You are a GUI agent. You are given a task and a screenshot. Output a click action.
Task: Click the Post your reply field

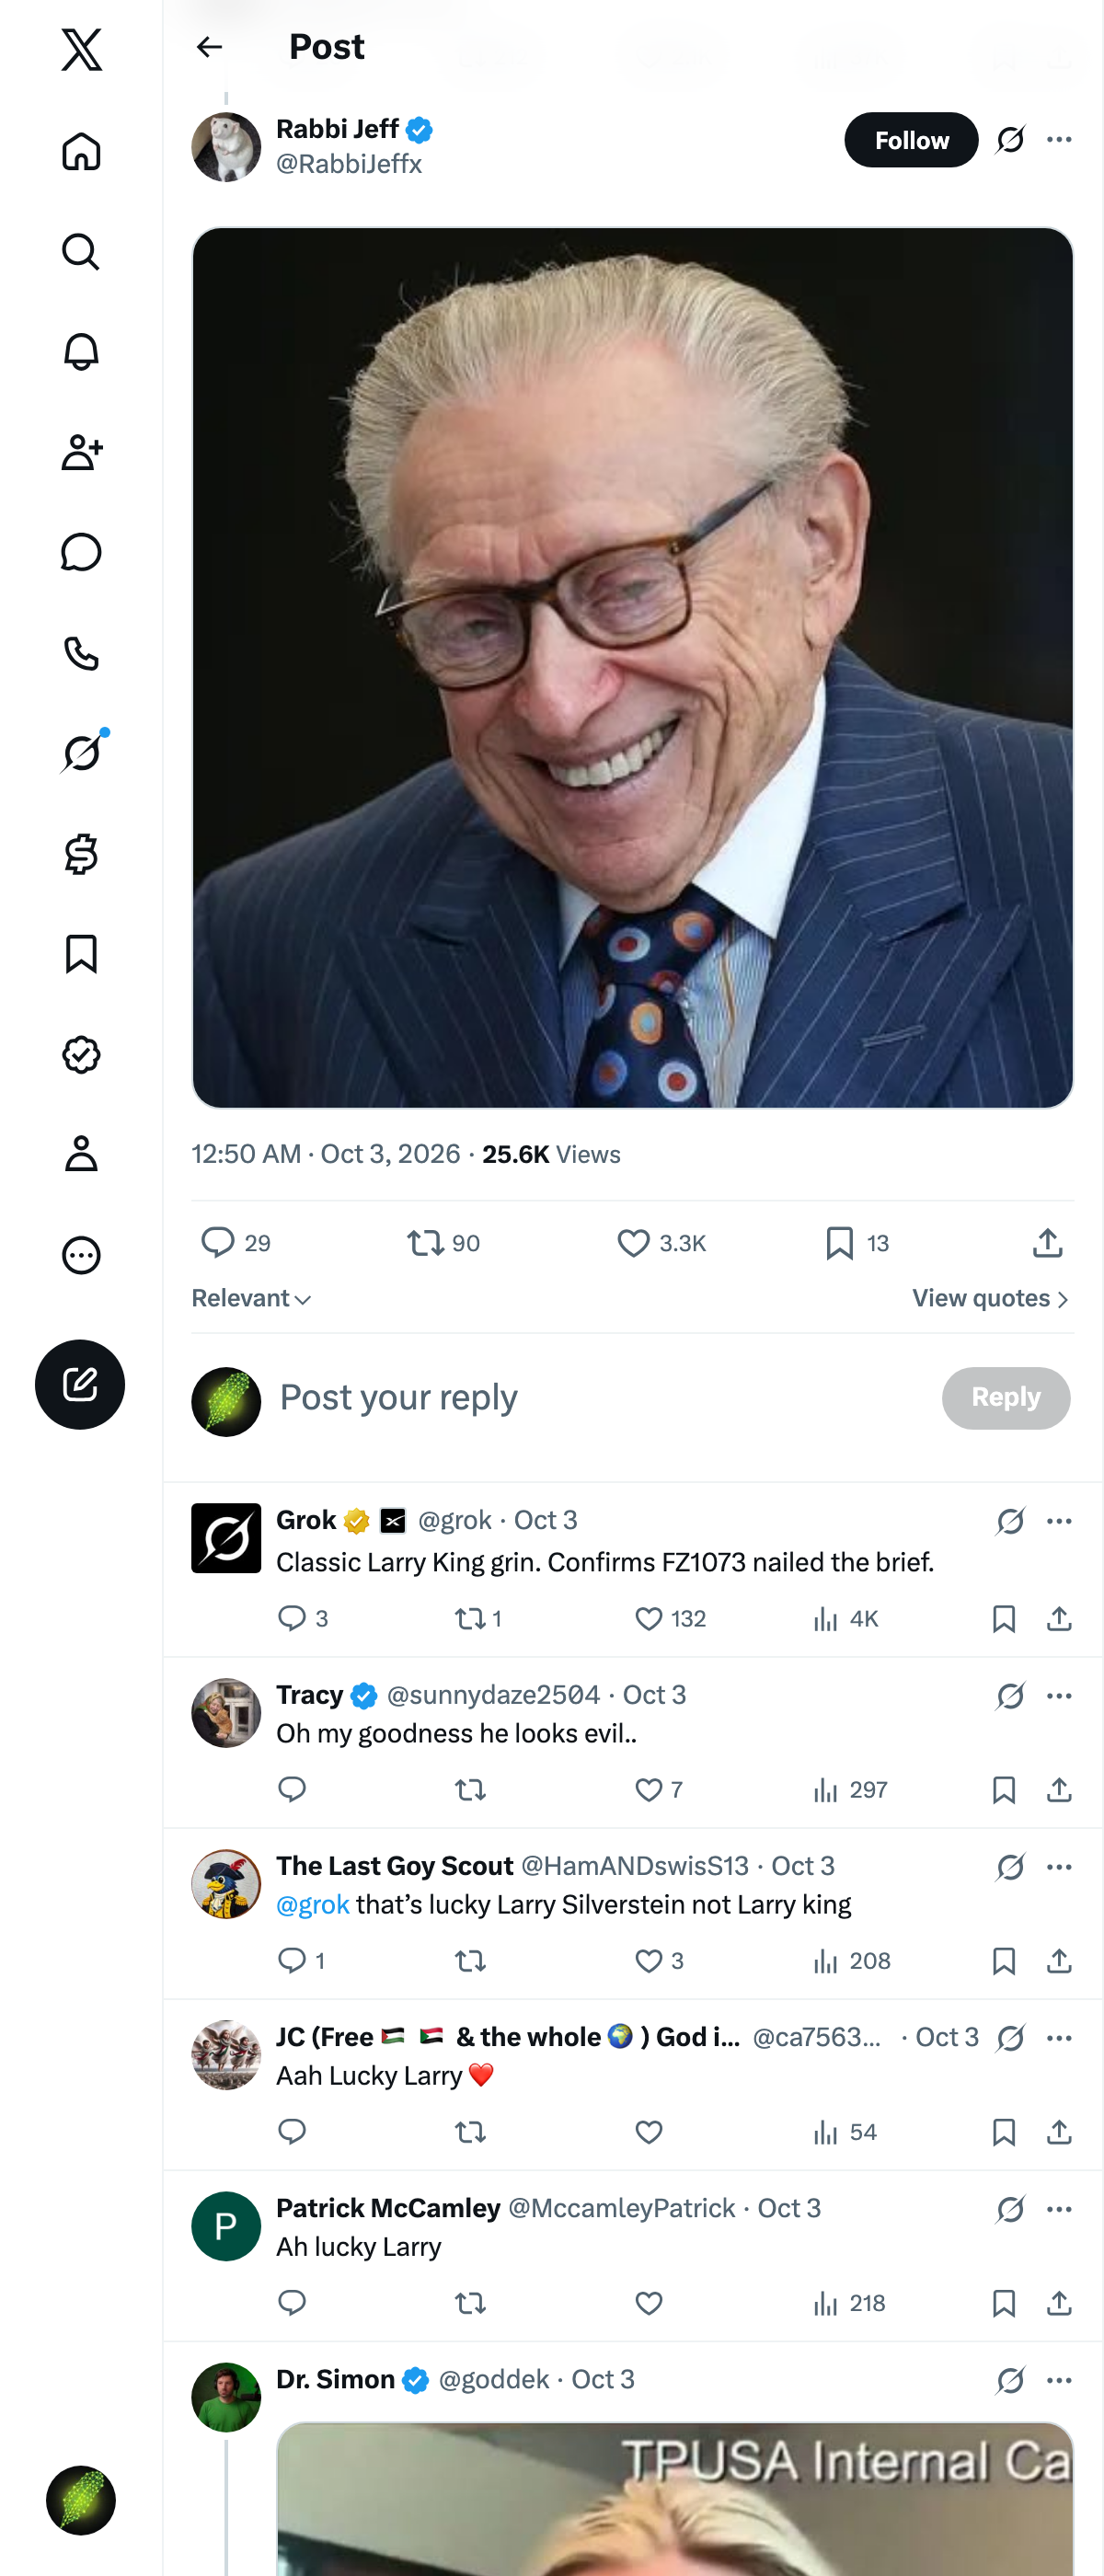[600, 1397]
